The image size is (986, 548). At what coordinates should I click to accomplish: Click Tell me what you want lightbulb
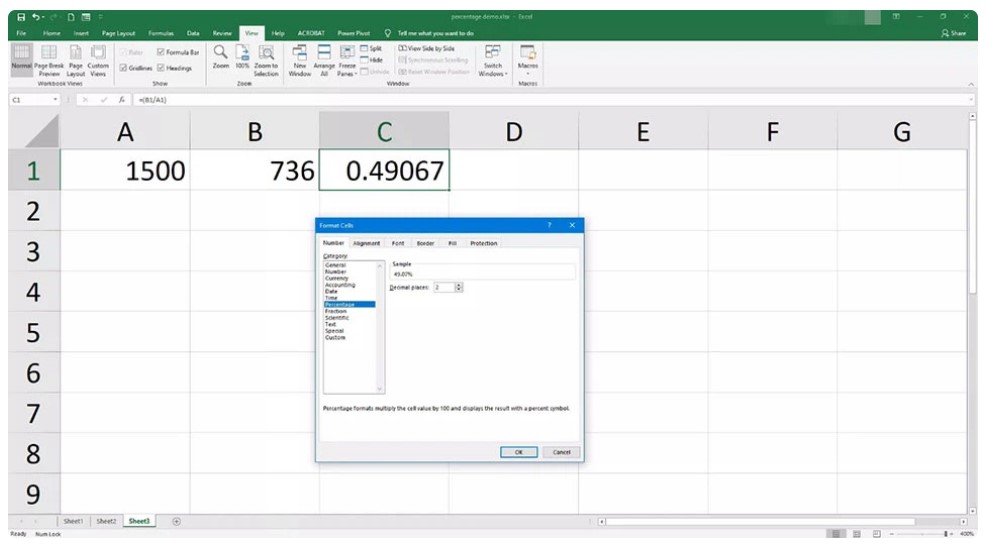[387, 33]
